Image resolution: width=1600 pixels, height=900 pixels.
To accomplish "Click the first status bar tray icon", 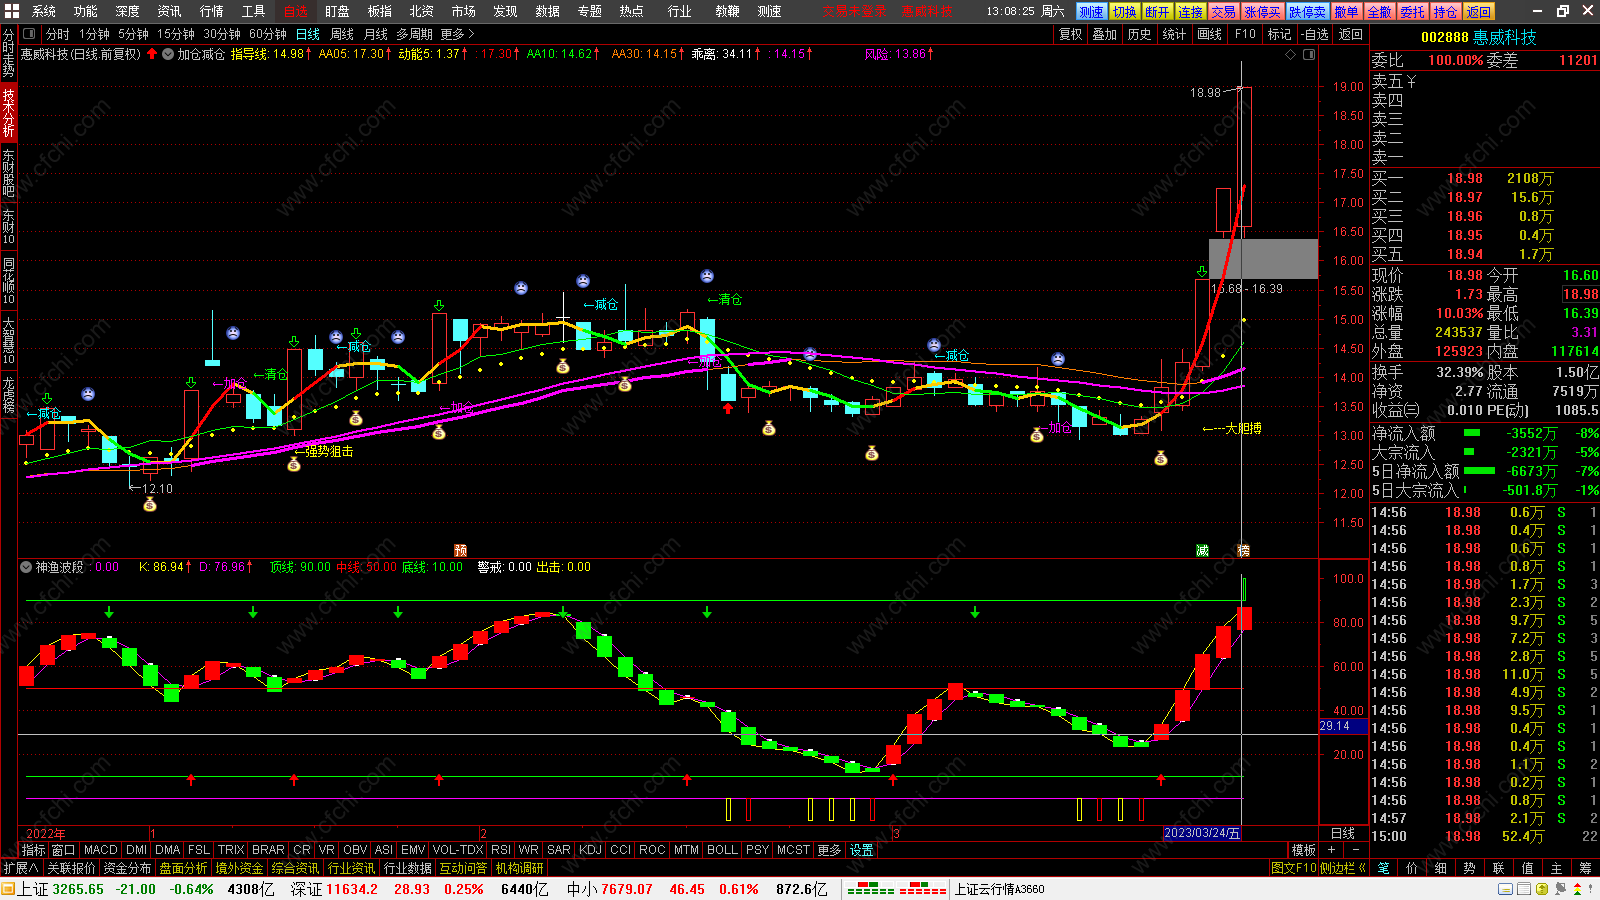I will [x=1505, y=889].
